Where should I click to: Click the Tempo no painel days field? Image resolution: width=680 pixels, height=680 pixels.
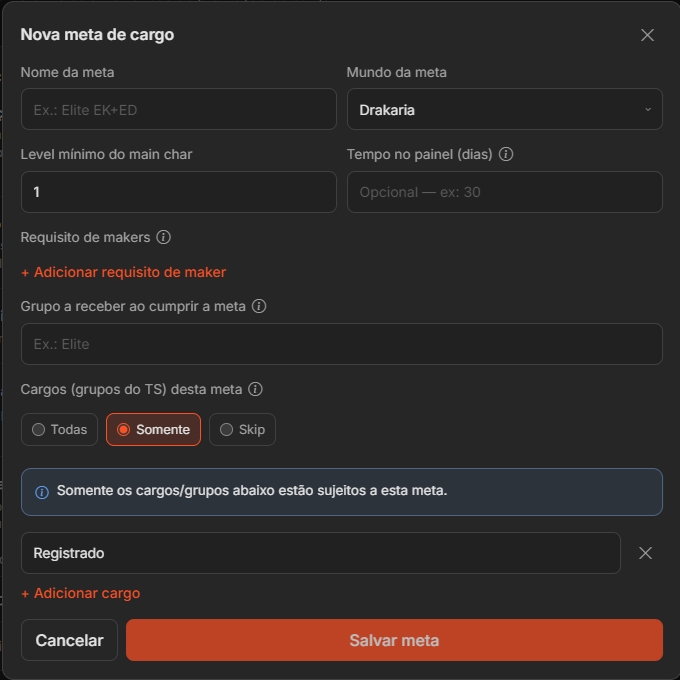coord(504,192)
